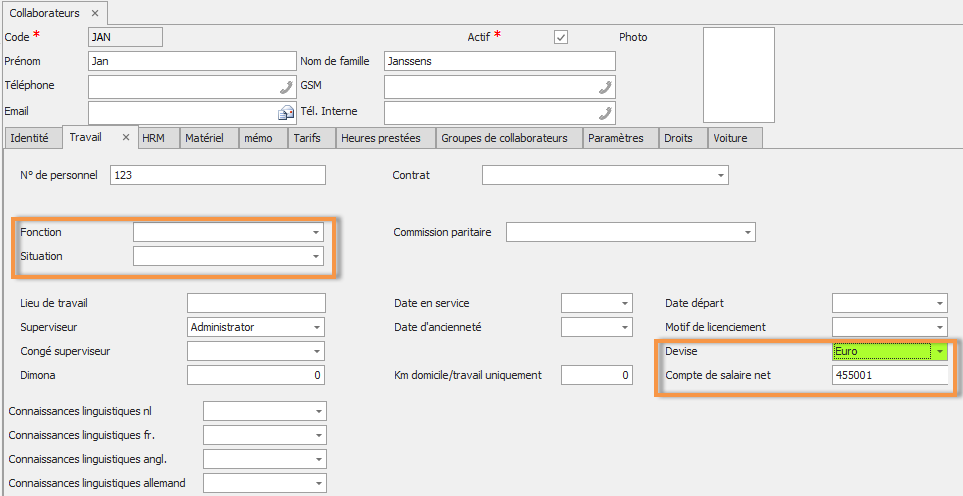Open the Date départ picker
Image resolution: width=963 pixels, height=496 pixels.
click(940, 304)
